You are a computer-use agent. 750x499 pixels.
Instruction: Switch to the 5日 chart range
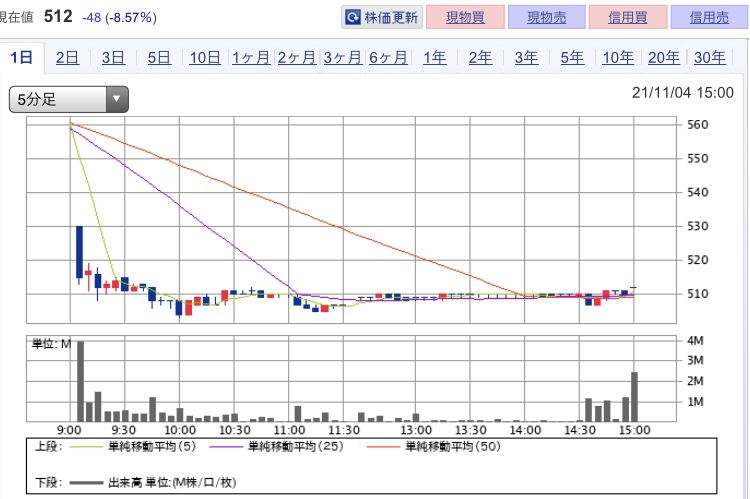coord(159,58)
